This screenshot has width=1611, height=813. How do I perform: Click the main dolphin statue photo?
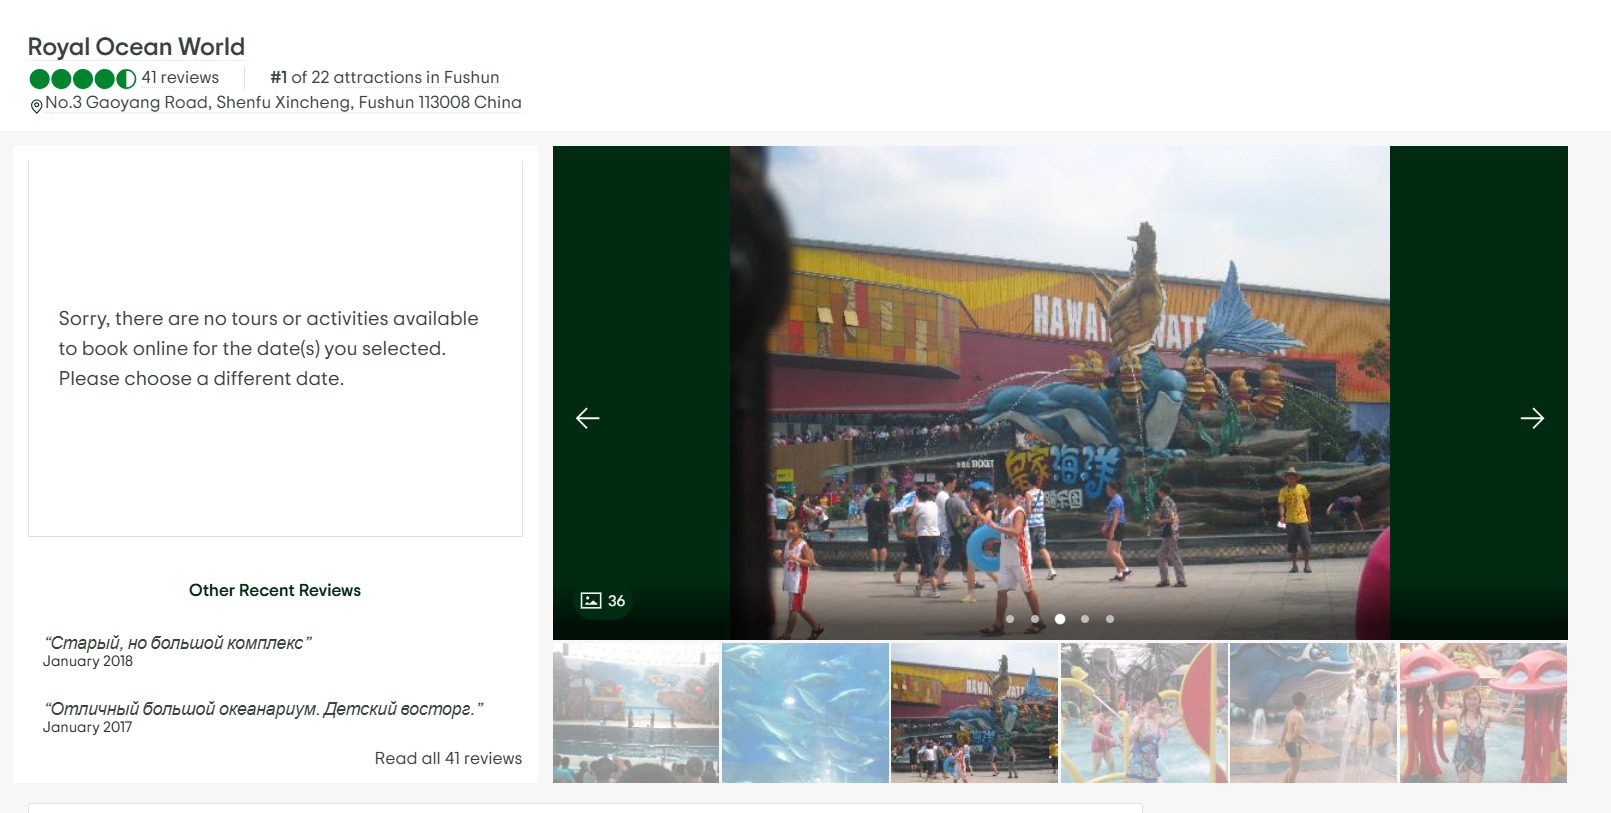[x=1060, y=393]
